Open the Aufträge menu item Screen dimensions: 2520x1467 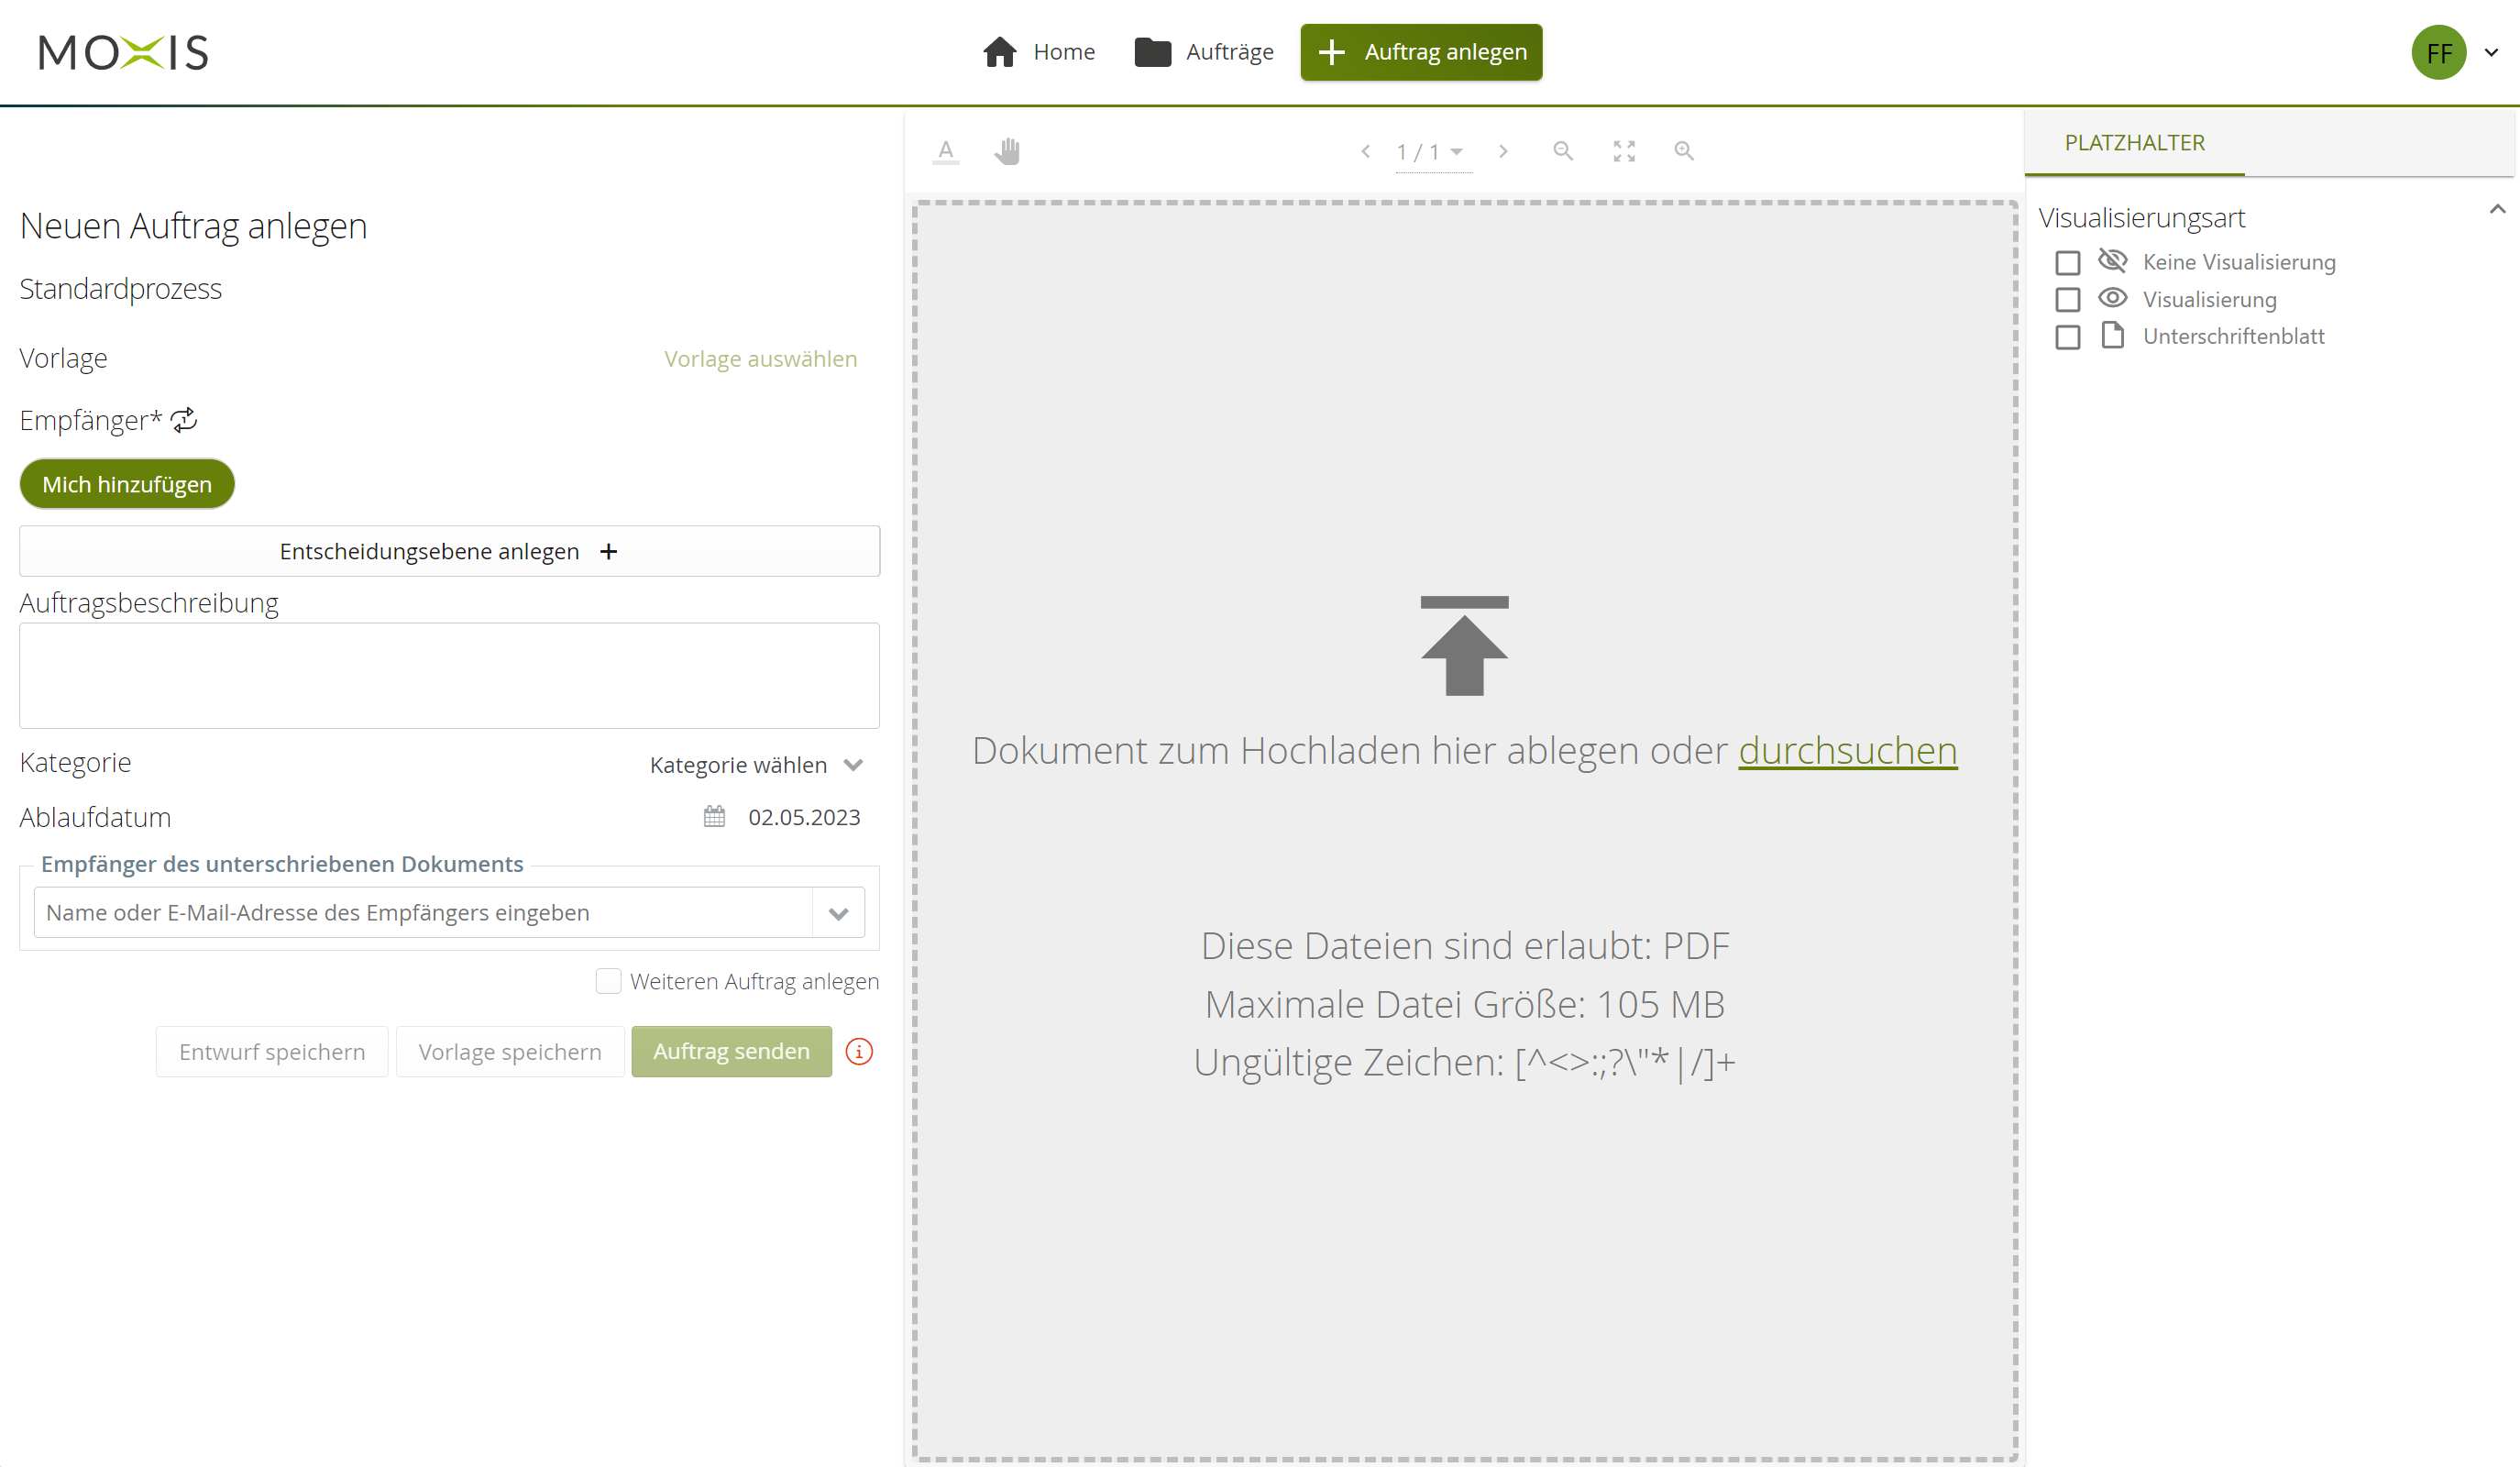1204,52
